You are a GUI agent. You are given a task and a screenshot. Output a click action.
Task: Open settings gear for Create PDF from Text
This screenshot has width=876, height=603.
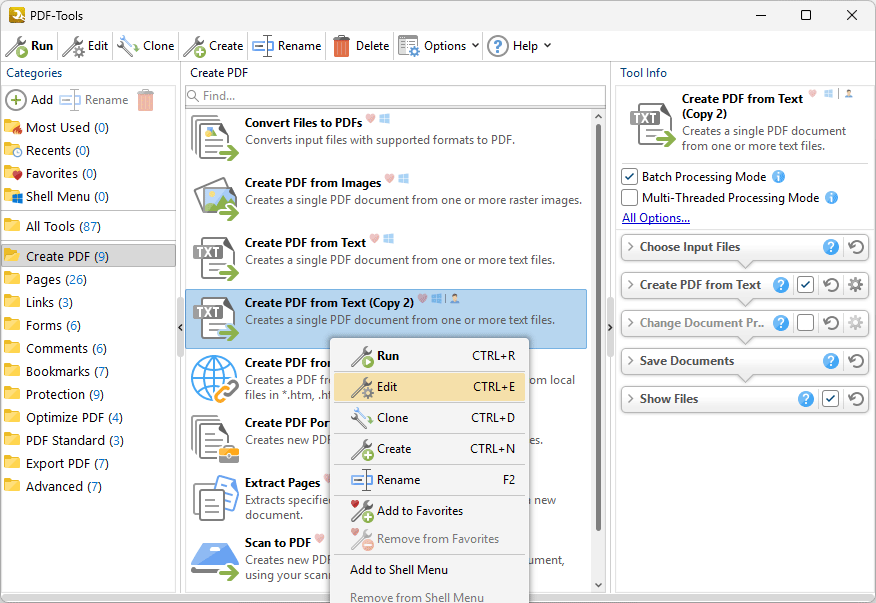pyautogui.click(x=856, y=285)
